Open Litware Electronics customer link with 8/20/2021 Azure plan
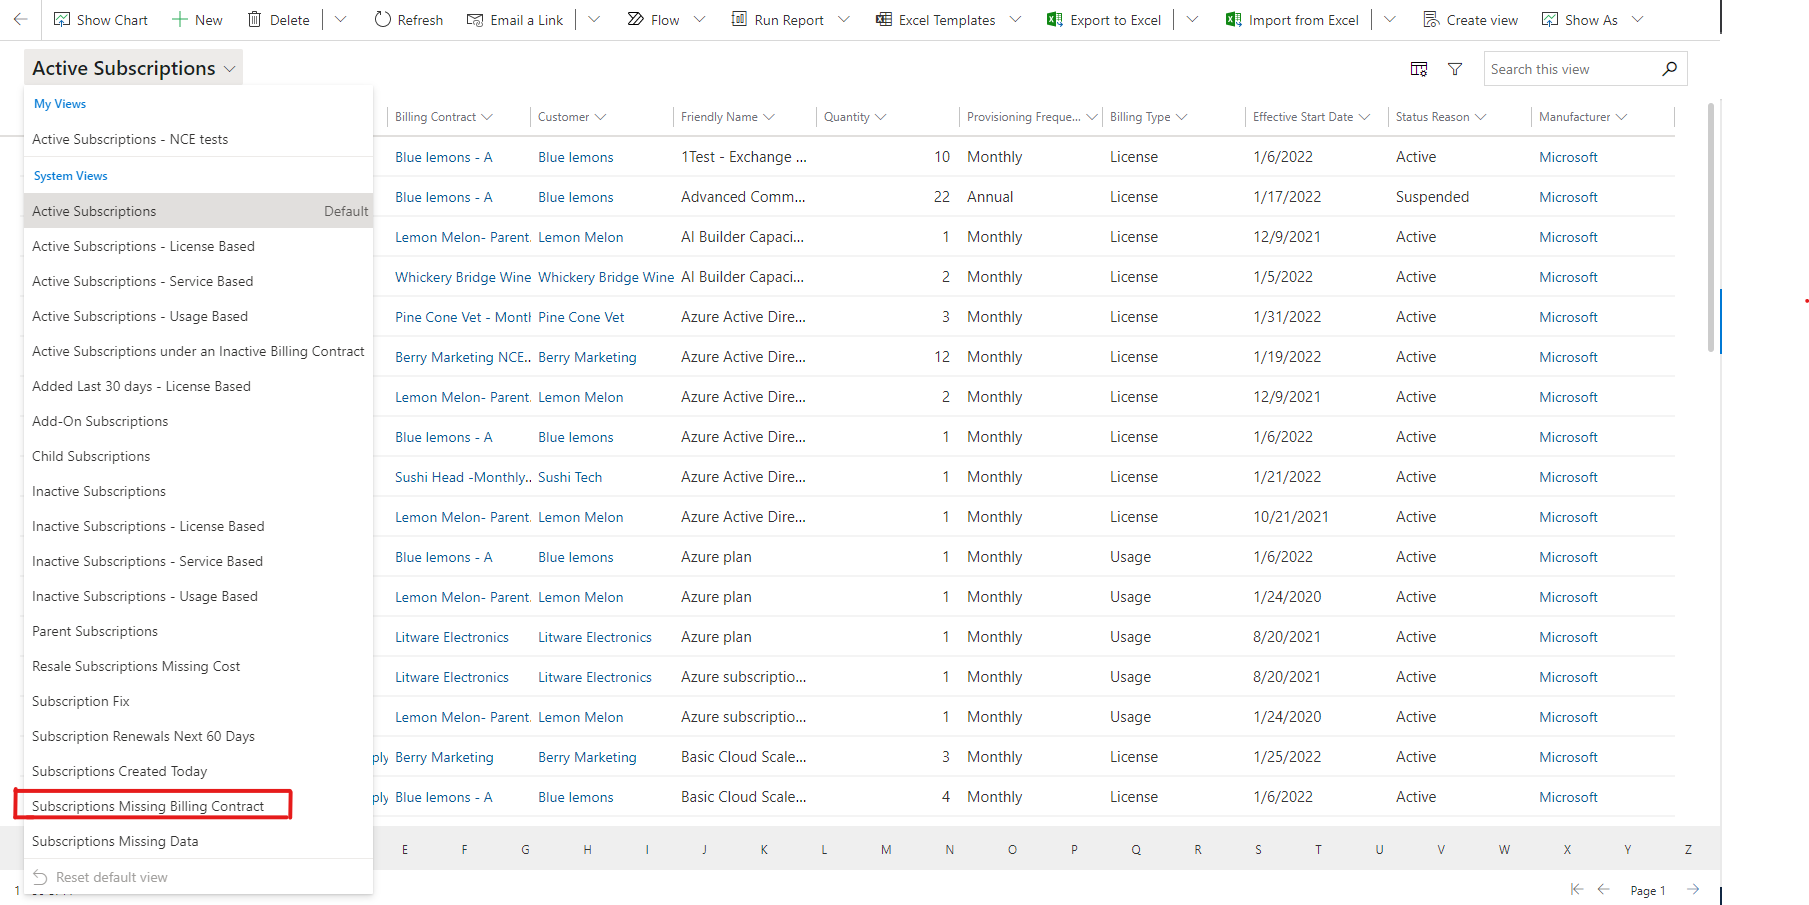Viewport: 1809px width, 905px height. [595, 637]
